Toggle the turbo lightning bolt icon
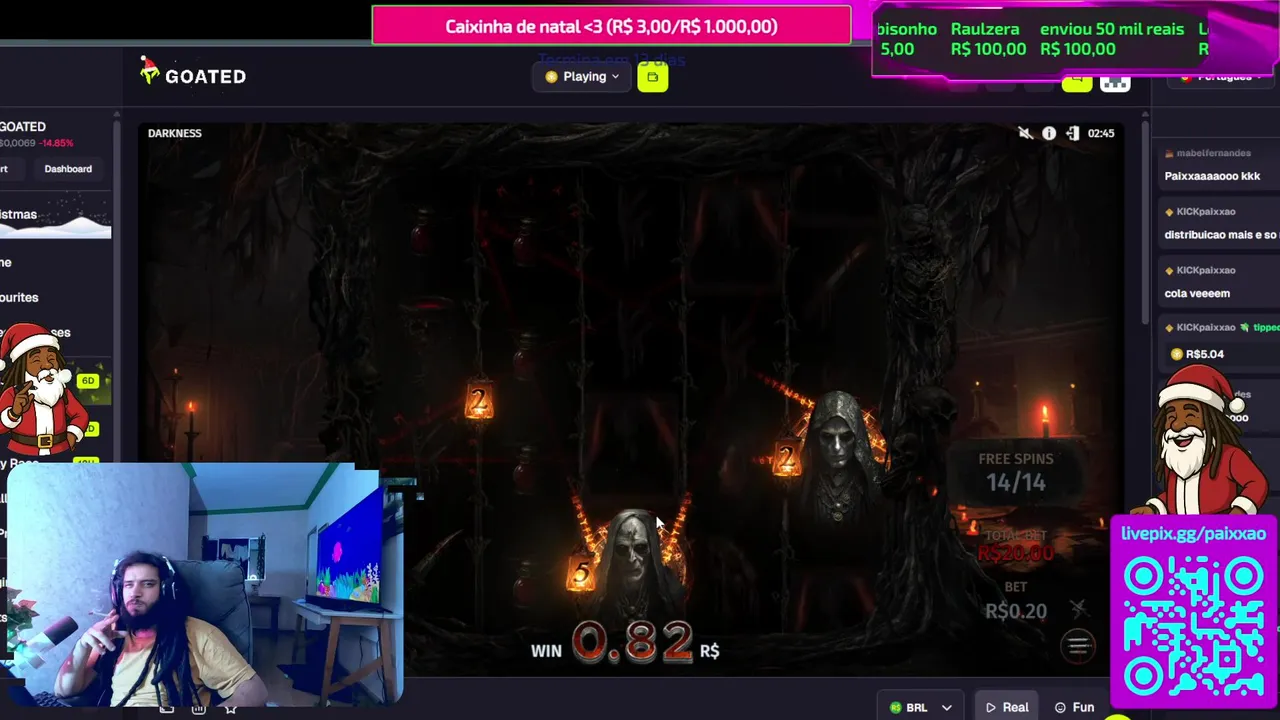 tap(1078, 608)
